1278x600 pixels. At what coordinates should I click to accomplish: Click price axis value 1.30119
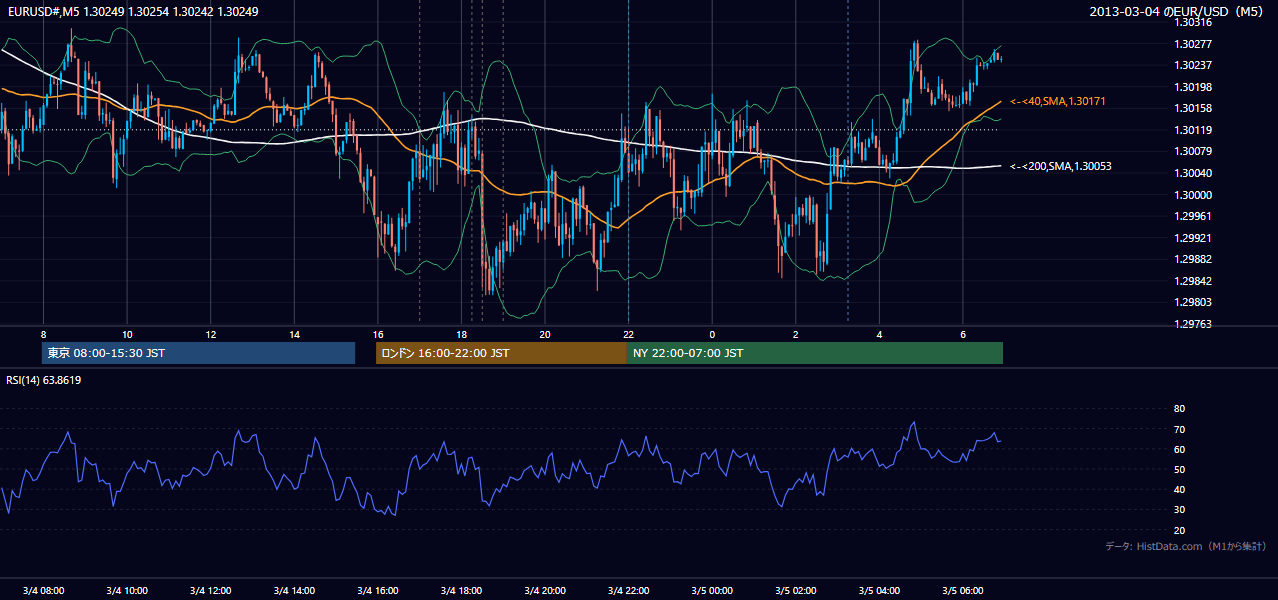(x=1191, y=130)
